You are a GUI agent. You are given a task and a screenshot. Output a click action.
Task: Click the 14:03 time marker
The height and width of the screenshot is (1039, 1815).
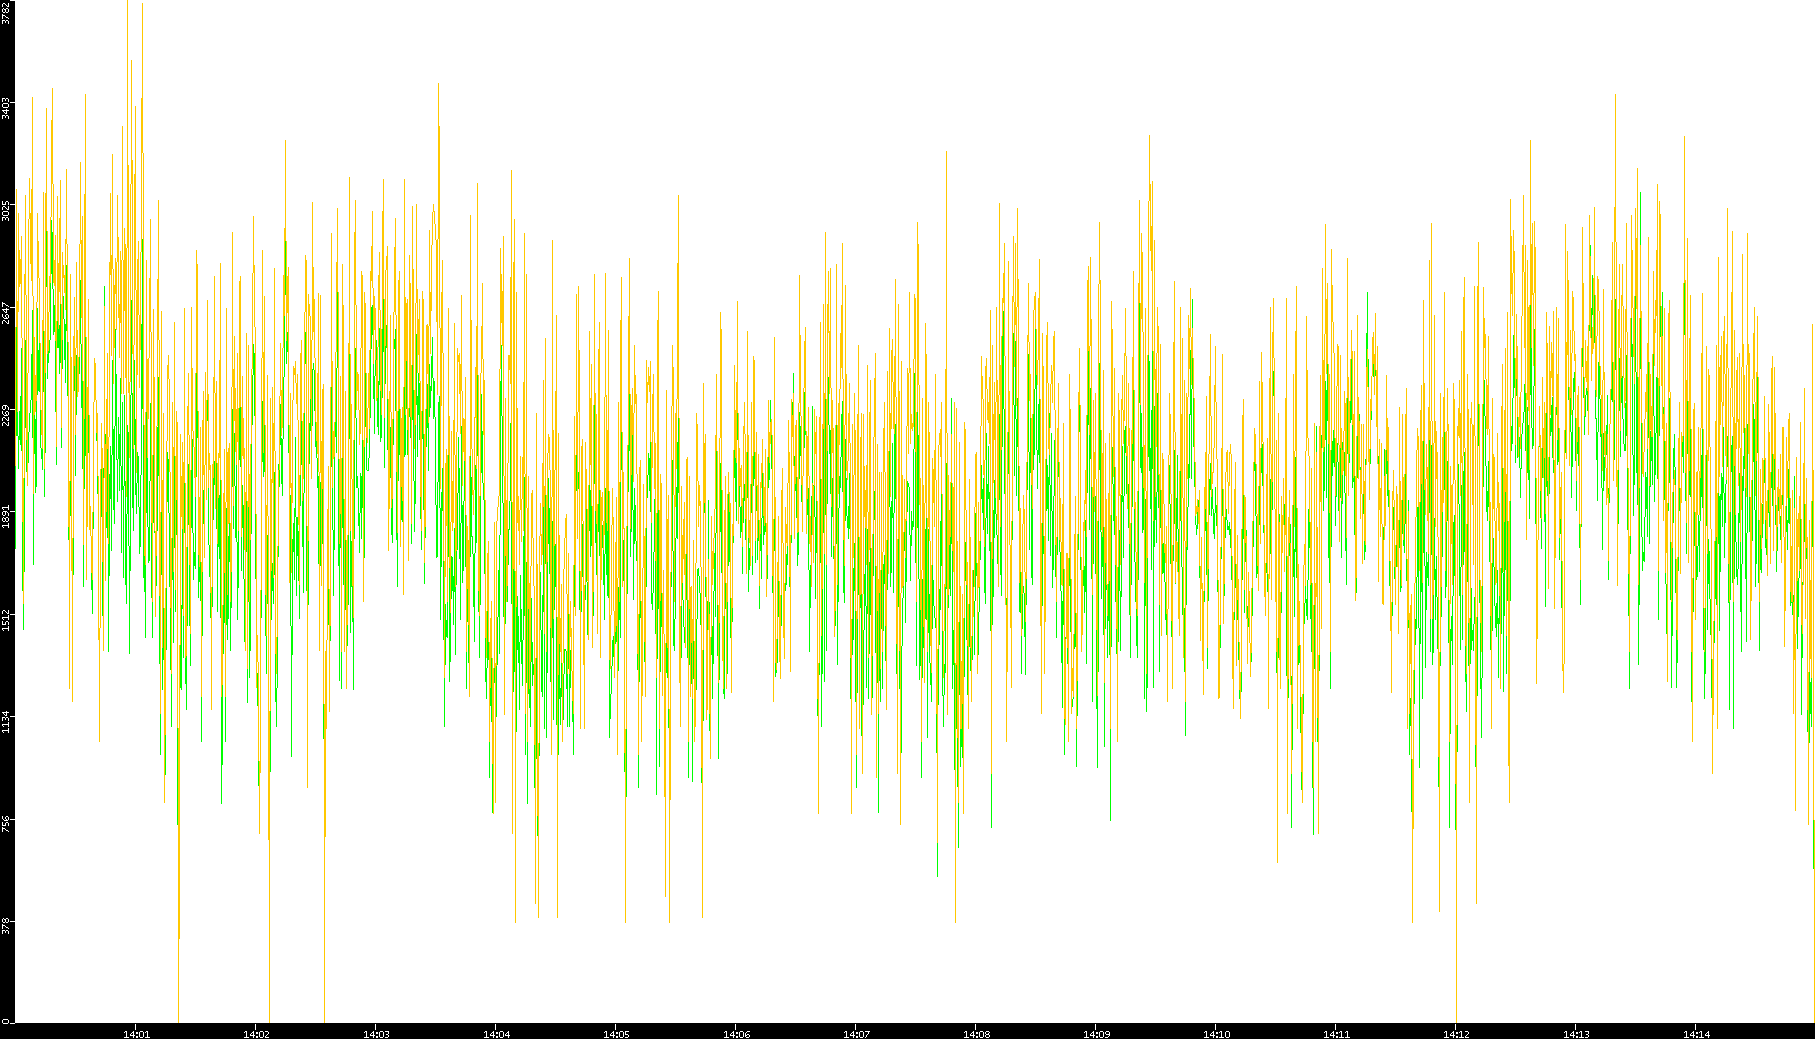click(377, 1034)
